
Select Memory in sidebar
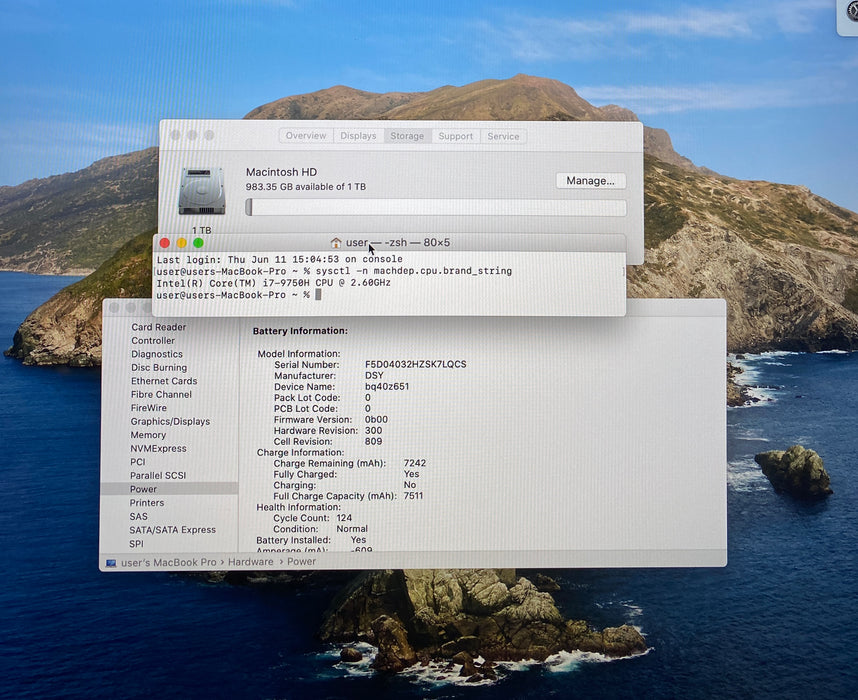(x=148, y=435)
